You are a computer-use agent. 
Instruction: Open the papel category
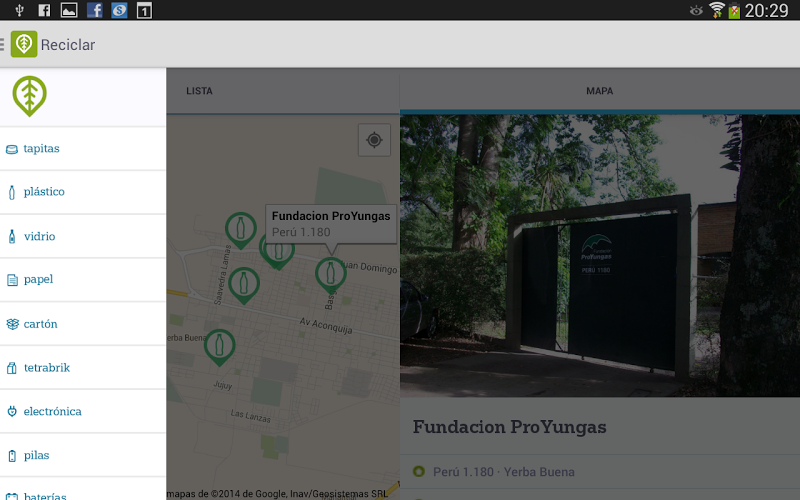tap(83, 280)
